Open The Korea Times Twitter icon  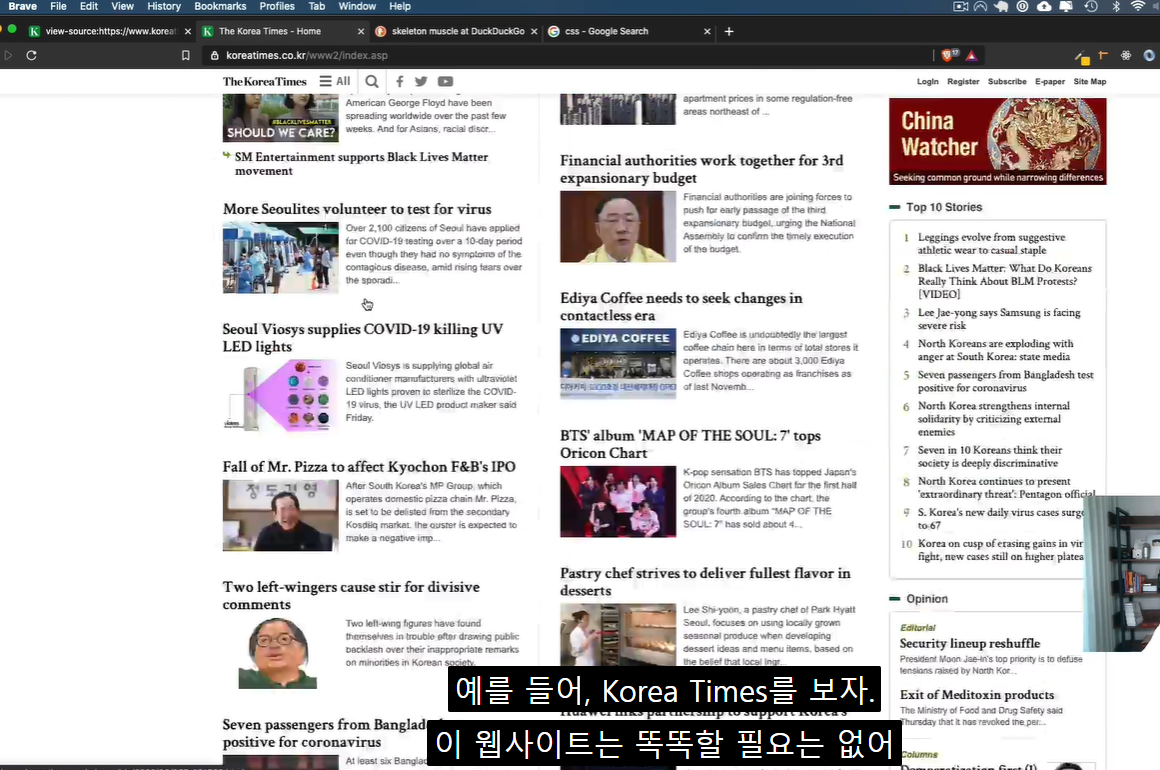421,81
